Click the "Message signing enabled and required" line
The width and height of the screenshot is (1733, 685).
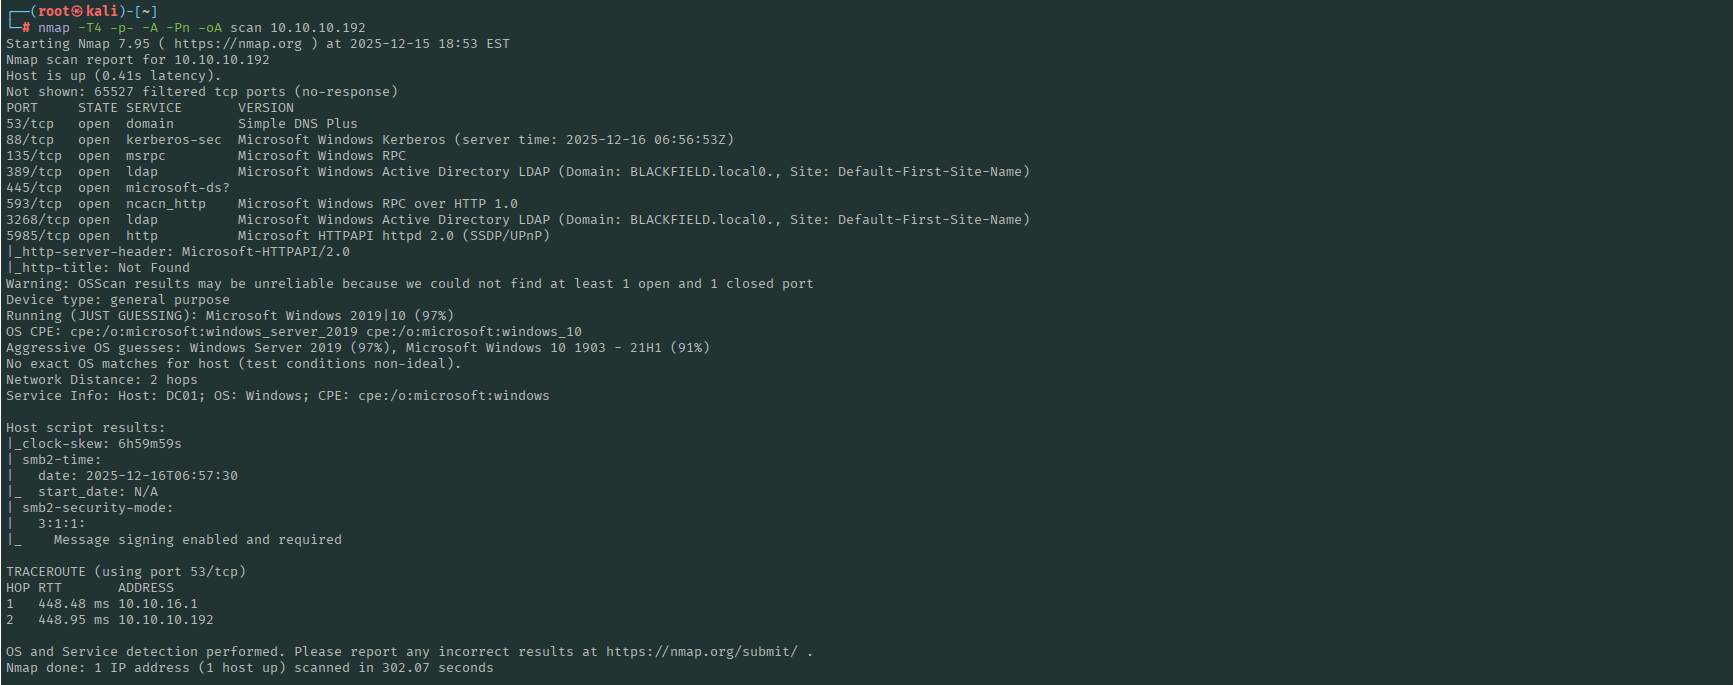coord(197,540)
